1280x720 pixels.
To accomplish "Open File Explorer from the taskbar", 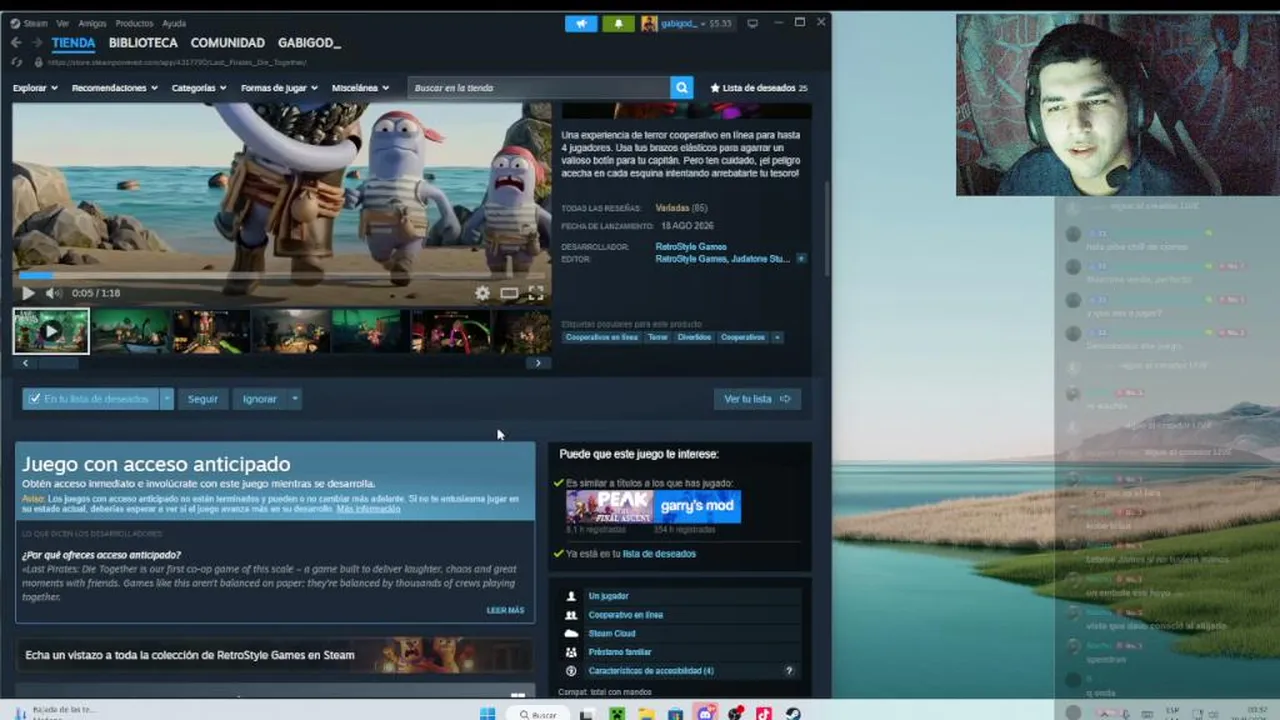I will coord(646,714).
